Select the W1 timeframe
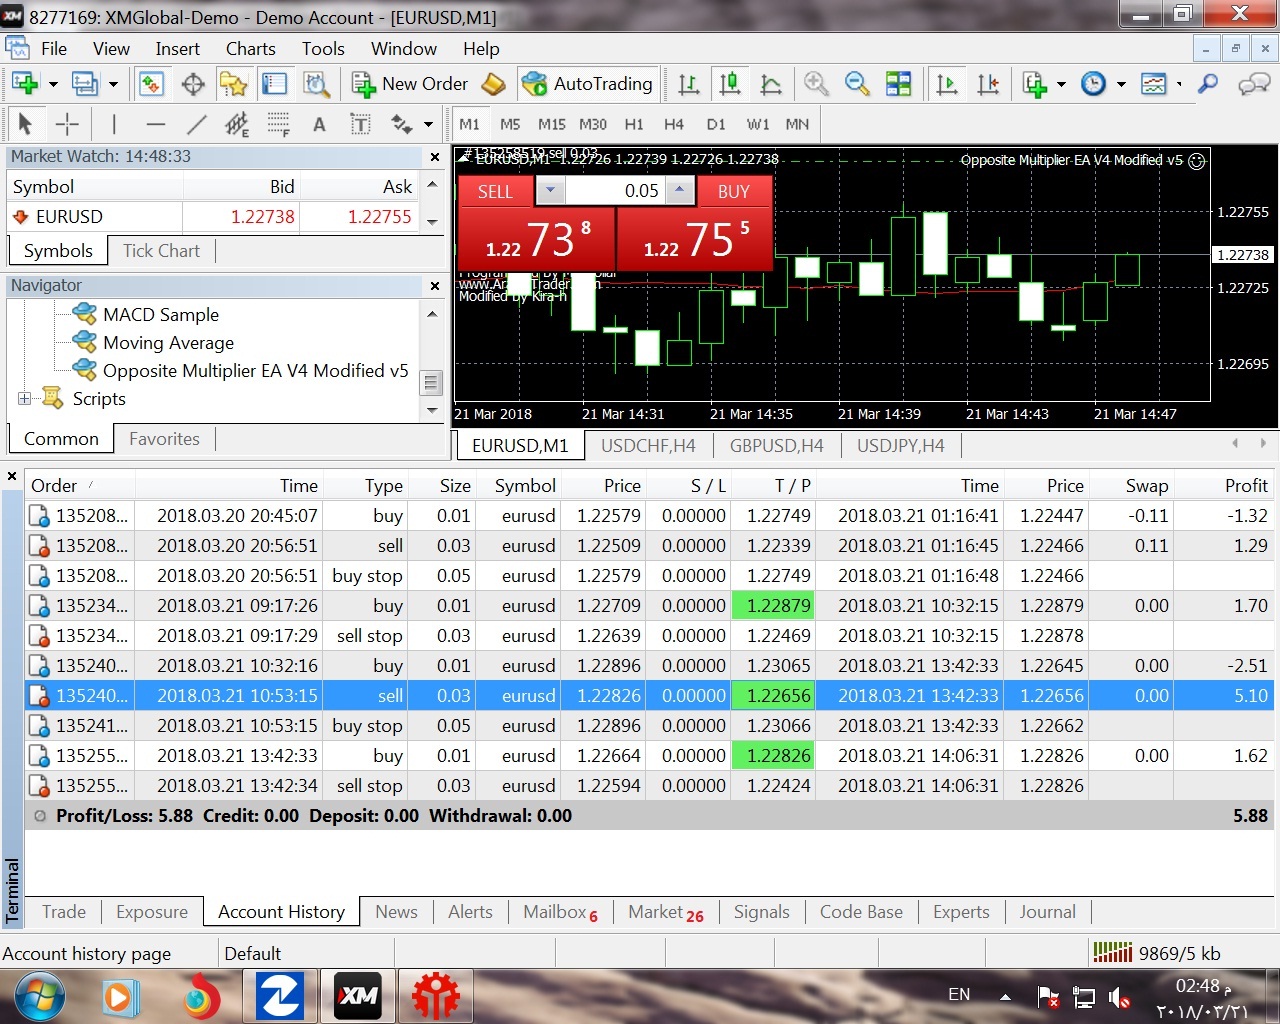 coord(757,124)
